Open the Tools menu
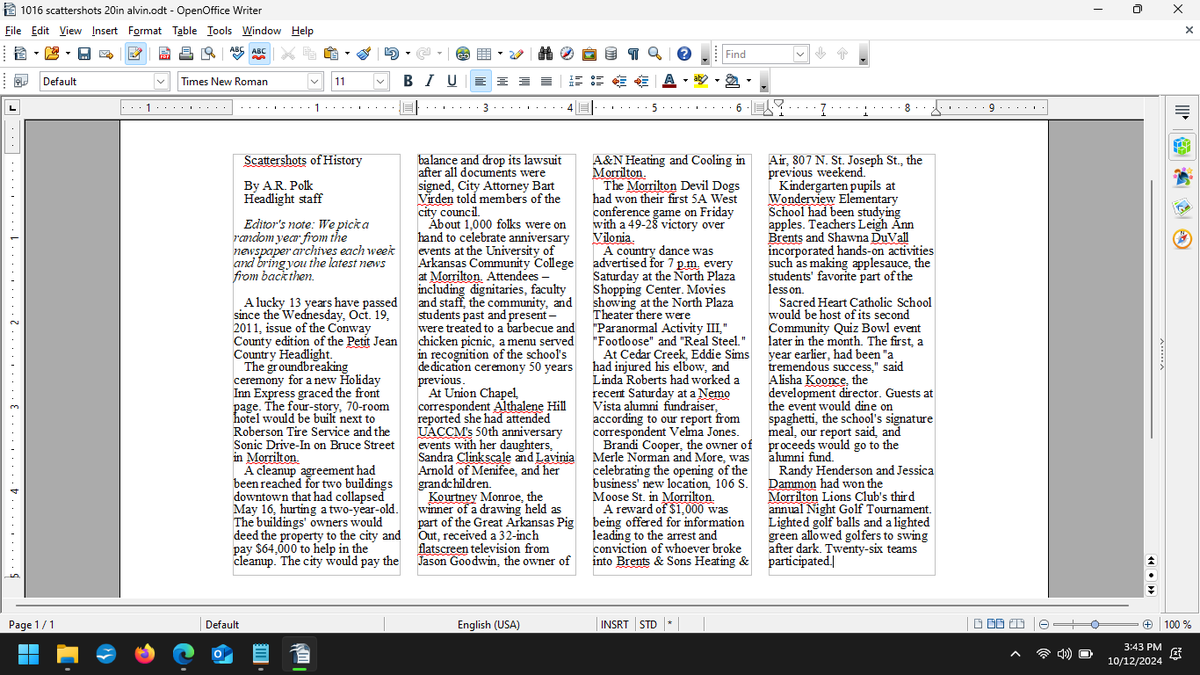The height and width of the screenshot is (675, 1200). (x=219, y=31)
